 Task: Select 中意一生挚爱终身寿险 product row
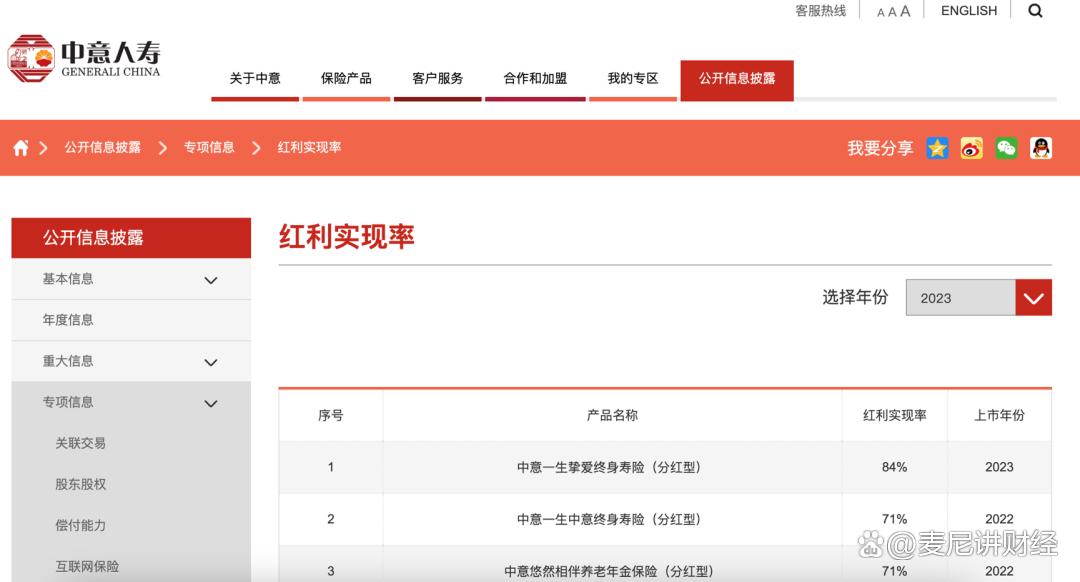[665, 467]
